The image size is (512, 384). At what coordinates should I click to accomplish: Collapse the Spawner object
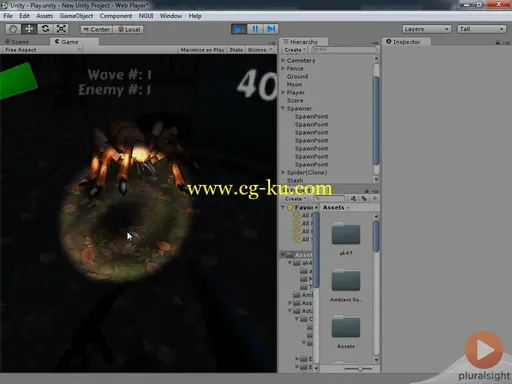[283, 108]
